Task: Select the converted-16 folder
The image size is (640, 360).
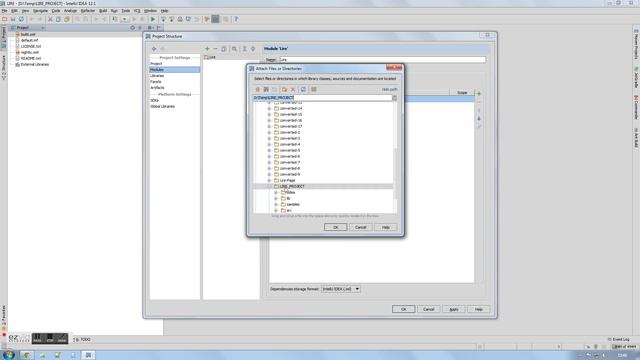Action: point(291,120)
